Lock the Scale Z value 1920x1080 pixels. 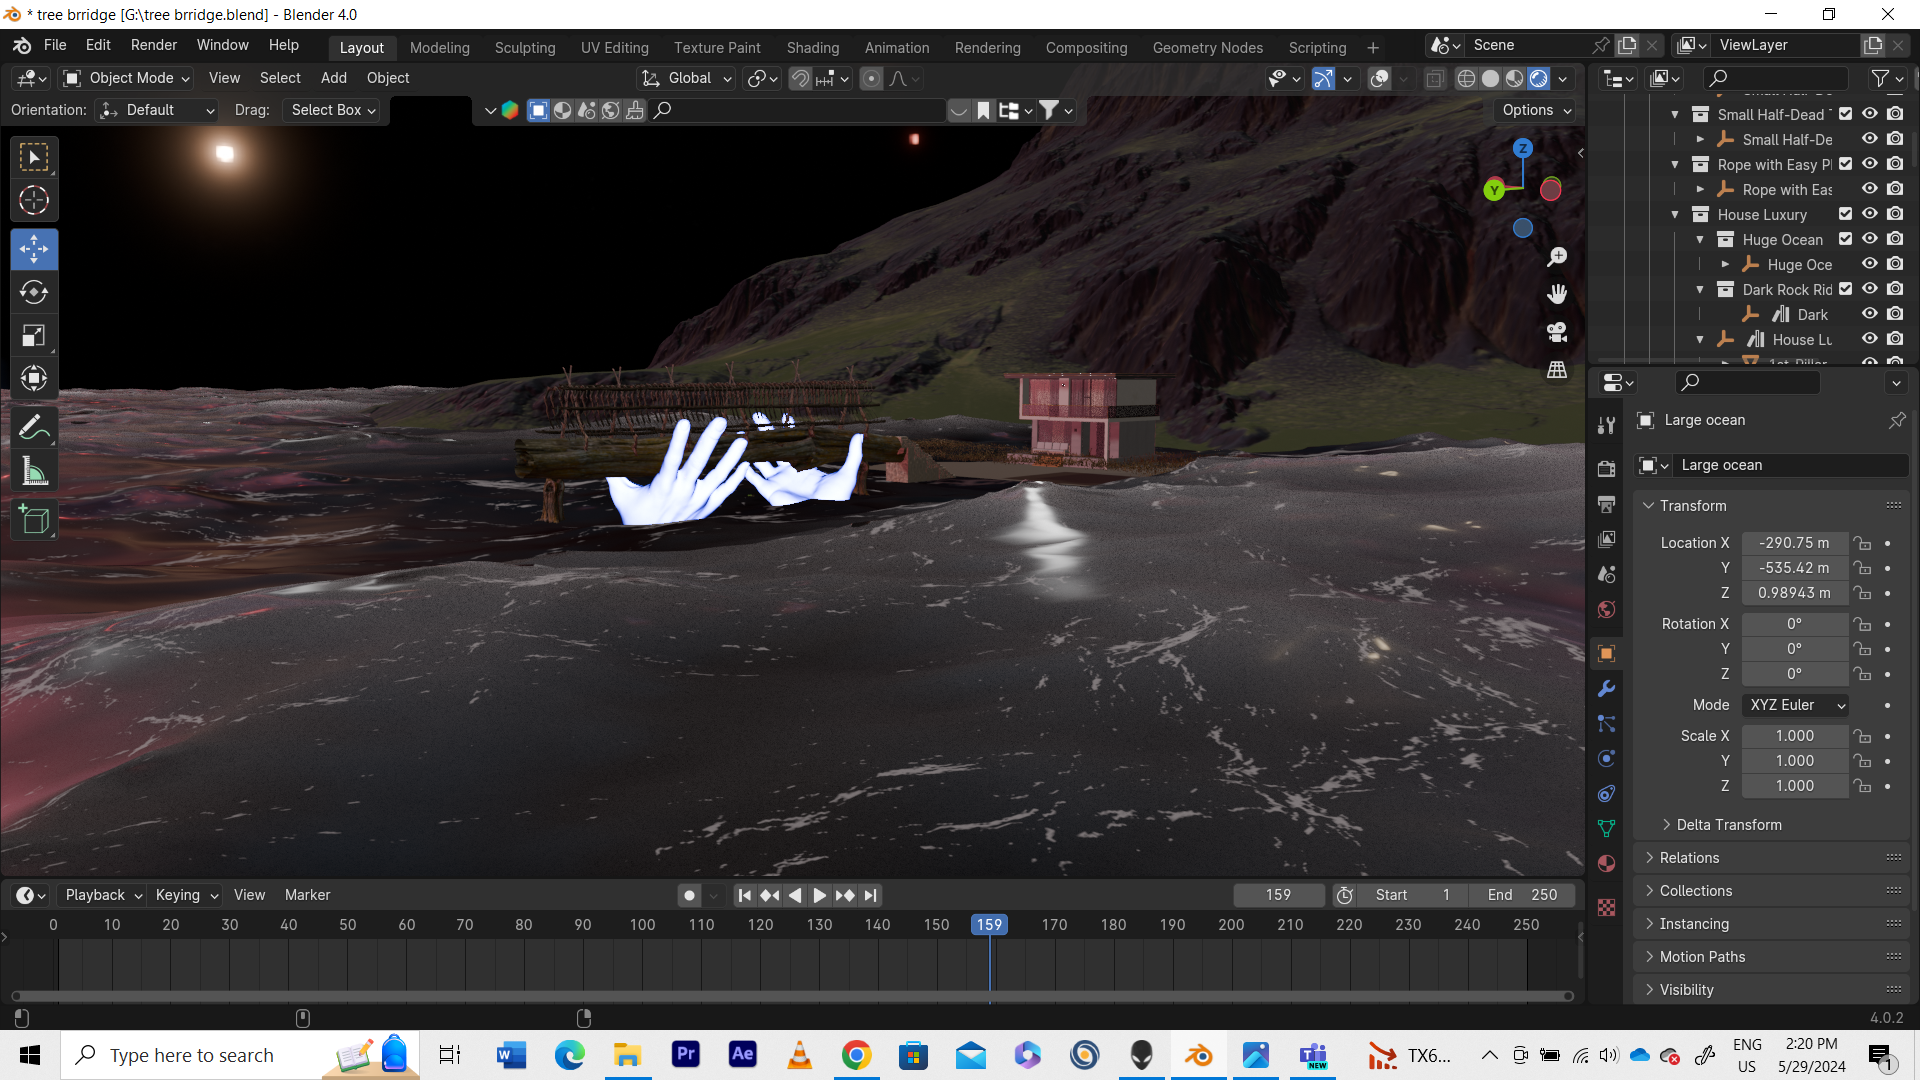point(1862,786)
